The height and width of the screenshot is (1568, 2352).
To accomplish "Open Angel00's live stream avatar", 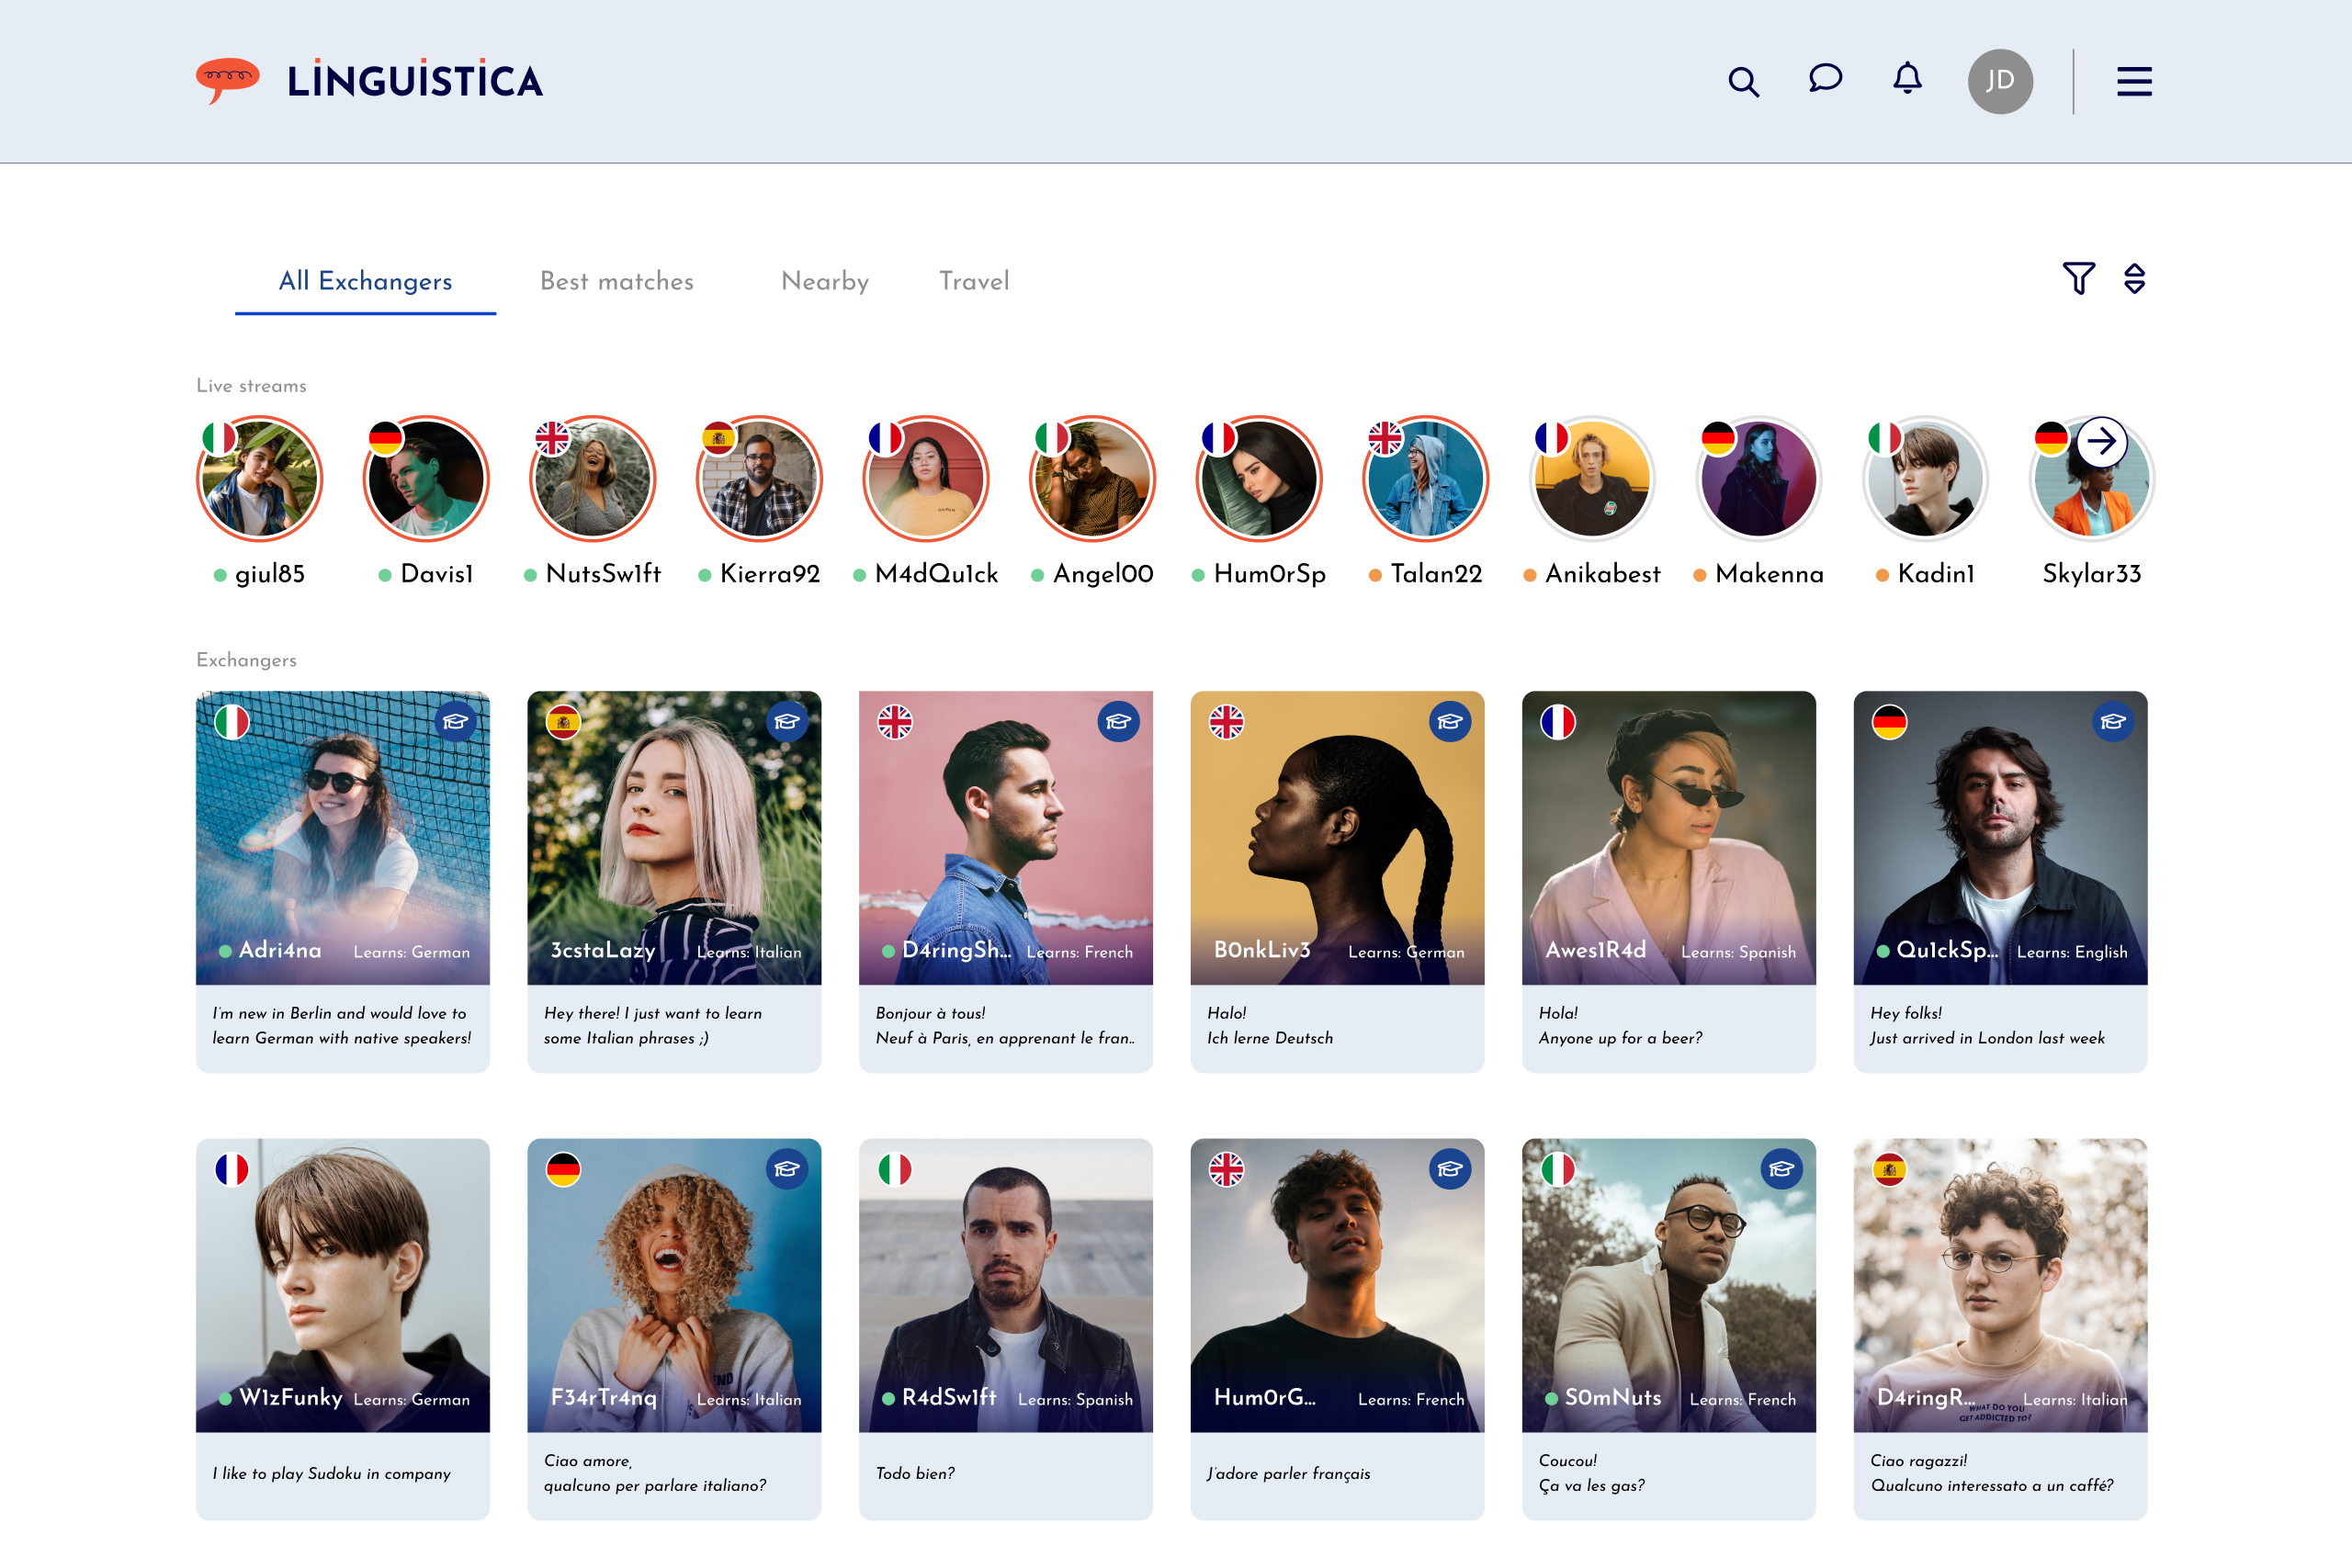I will pyautogui.click(x=1092, y=479).
